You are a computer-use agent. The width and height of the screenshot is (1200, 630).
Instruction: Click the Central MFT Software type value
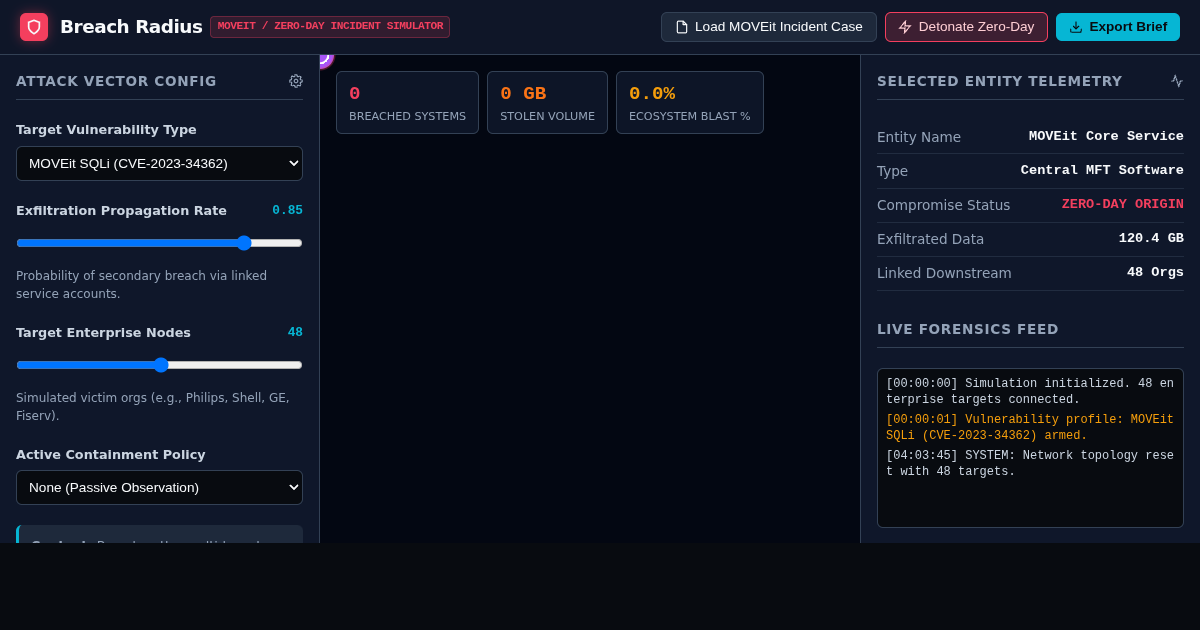[1102, 170]
